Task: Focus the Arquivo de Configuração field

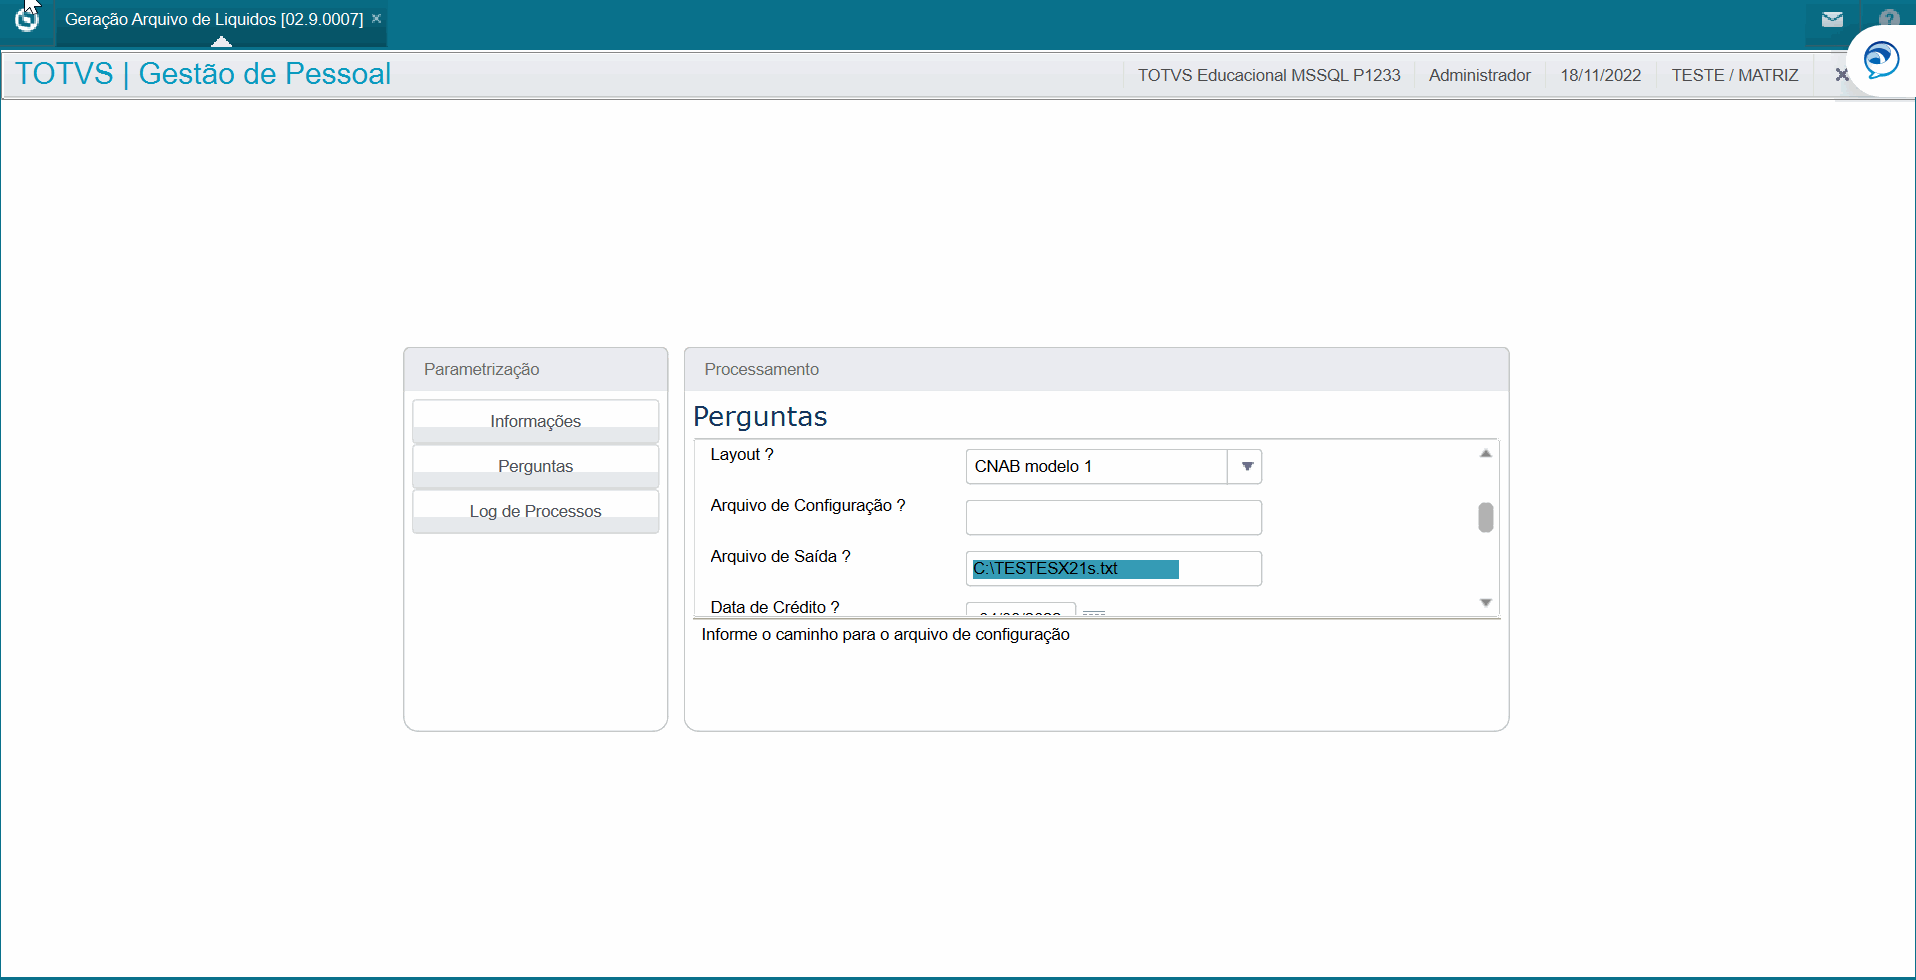Action: coord(1113,517)
